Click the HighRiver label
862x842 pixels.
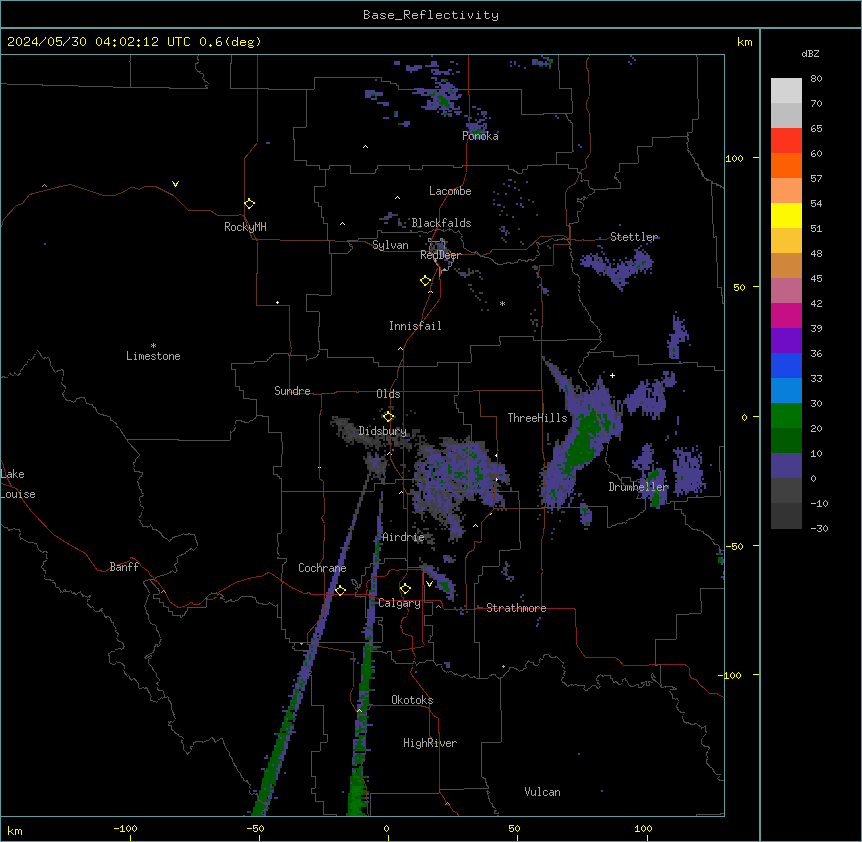coord(430,743)
